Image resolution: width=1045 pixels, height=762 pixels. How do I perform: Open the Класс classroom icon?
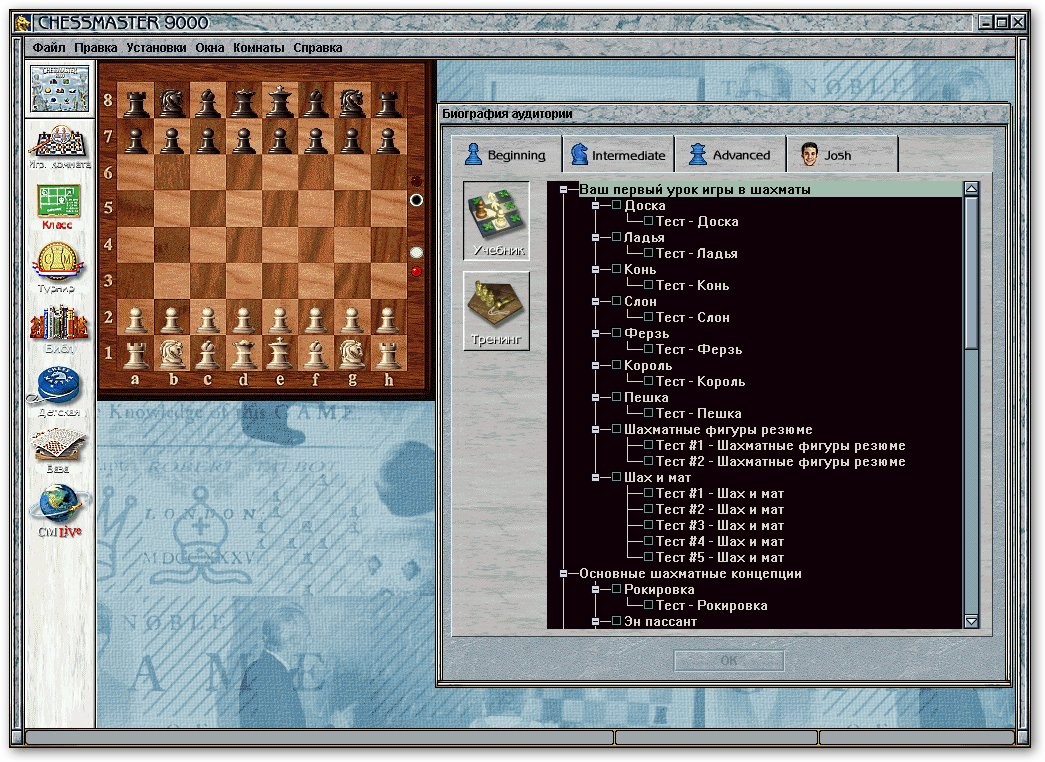pyautogui.click(x=59, y=207)
